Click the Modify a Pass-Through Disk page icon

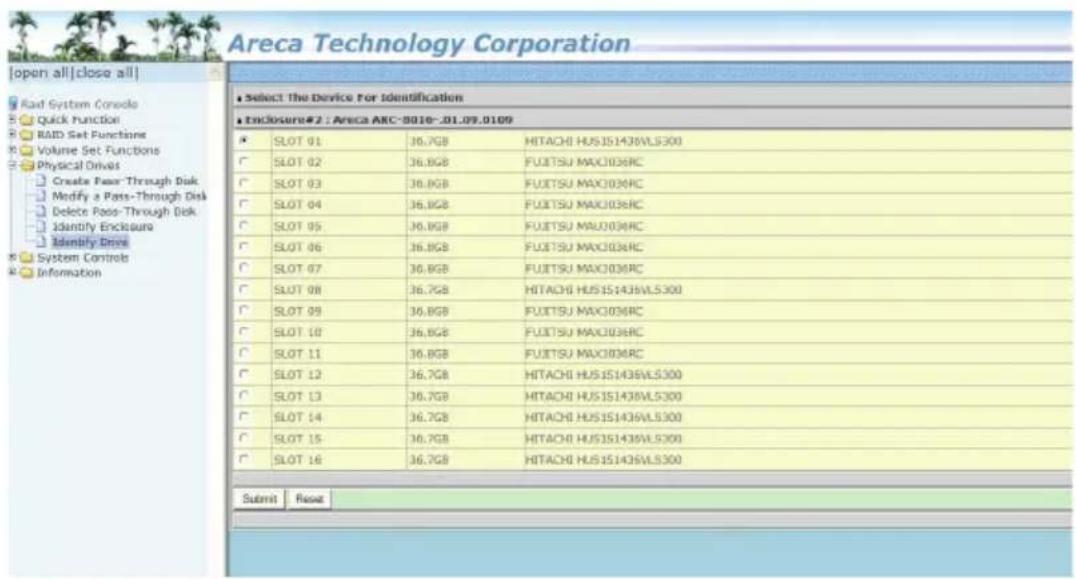[x=41, y=196]
